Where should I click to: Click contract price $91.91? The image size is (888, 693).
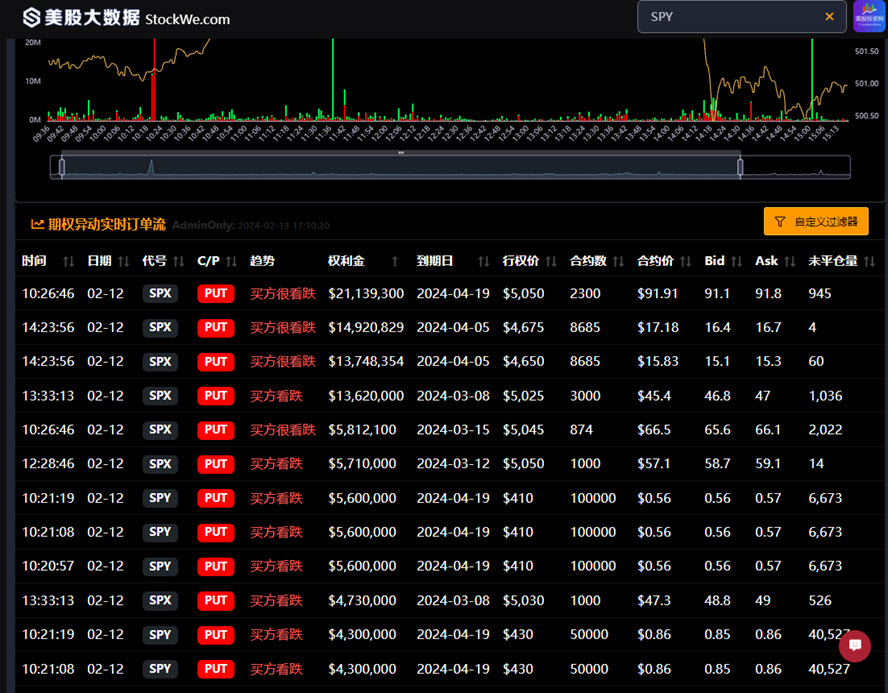[658, 293]
